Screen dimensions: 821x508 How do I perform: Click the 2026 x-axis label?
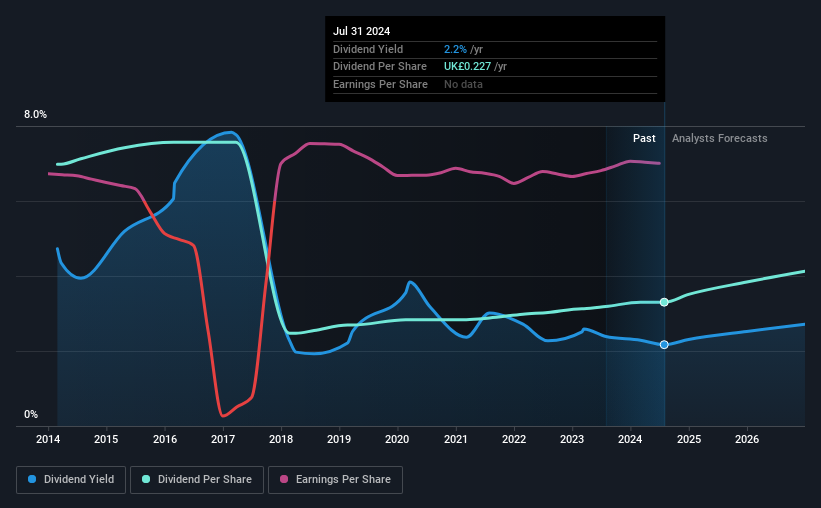click(747, 439)
